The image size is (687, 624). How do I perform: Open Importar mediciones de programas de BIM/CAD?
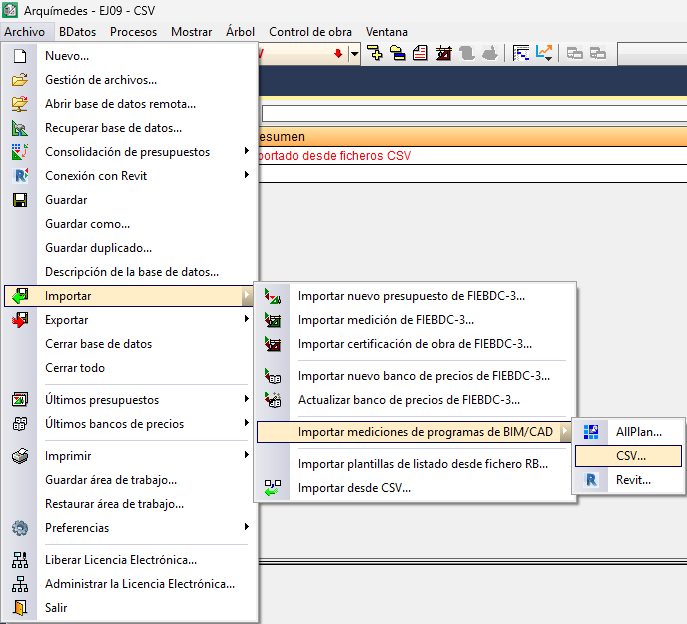click(x=414, y=432)
